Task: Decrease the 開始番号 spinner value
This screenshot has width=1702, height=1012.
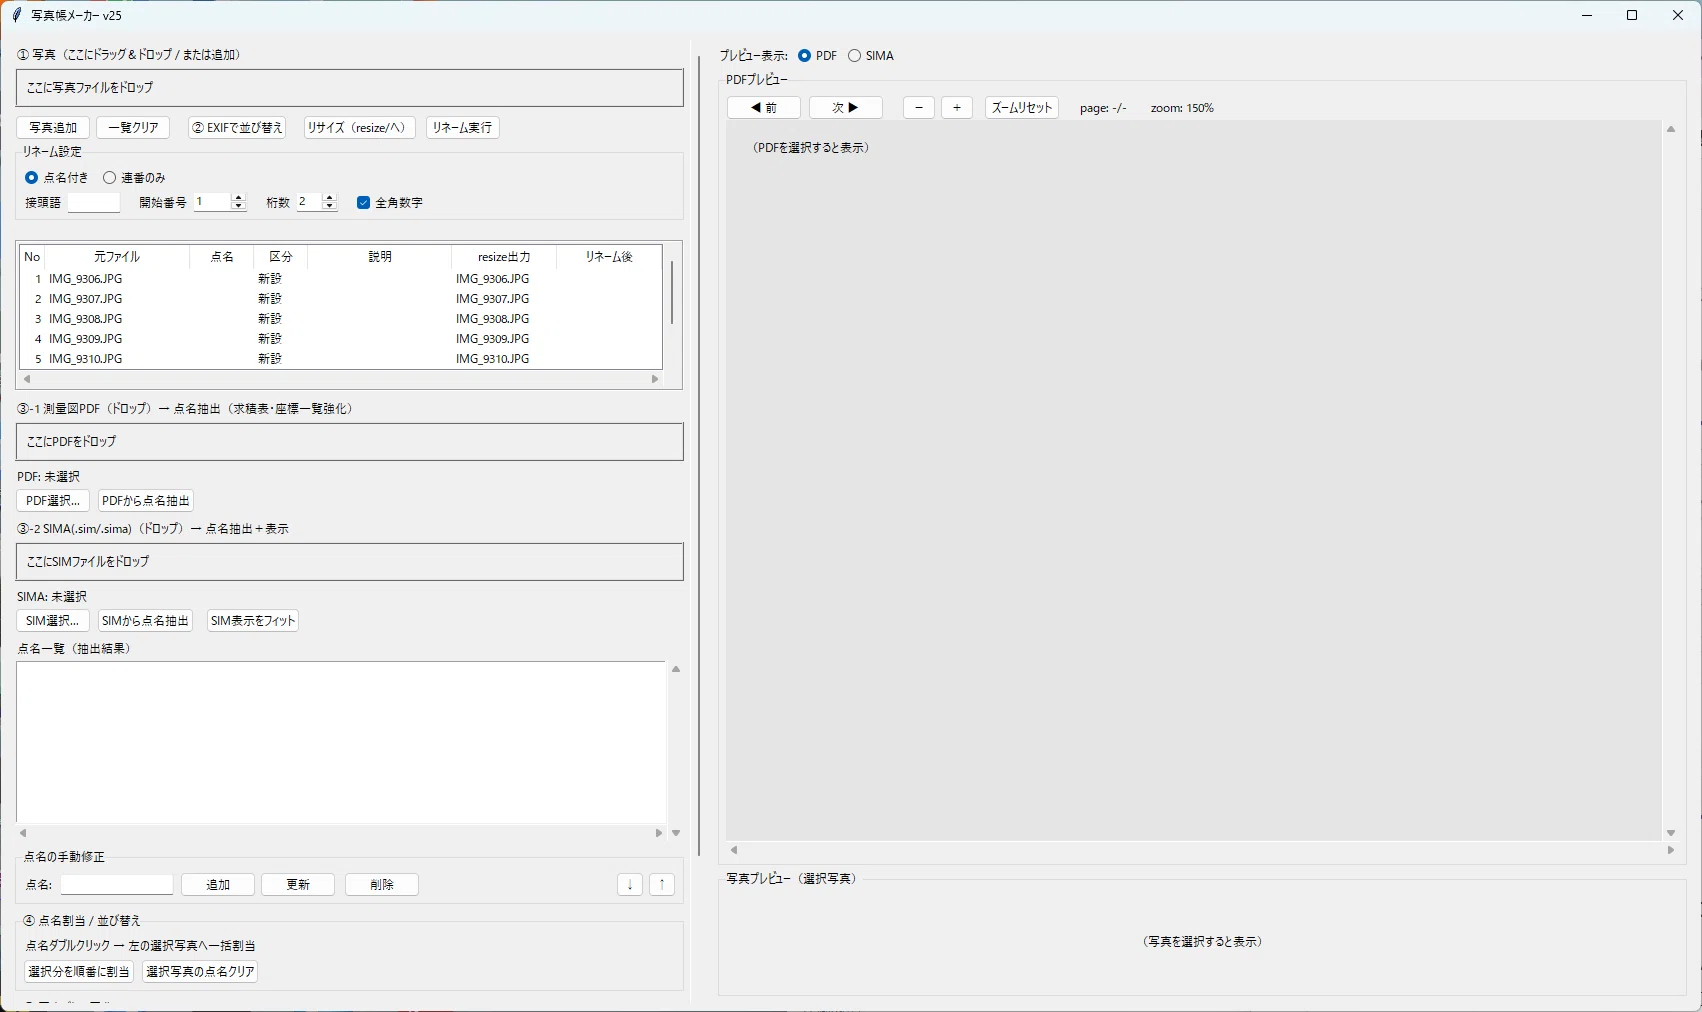Action: coord(238,207)
